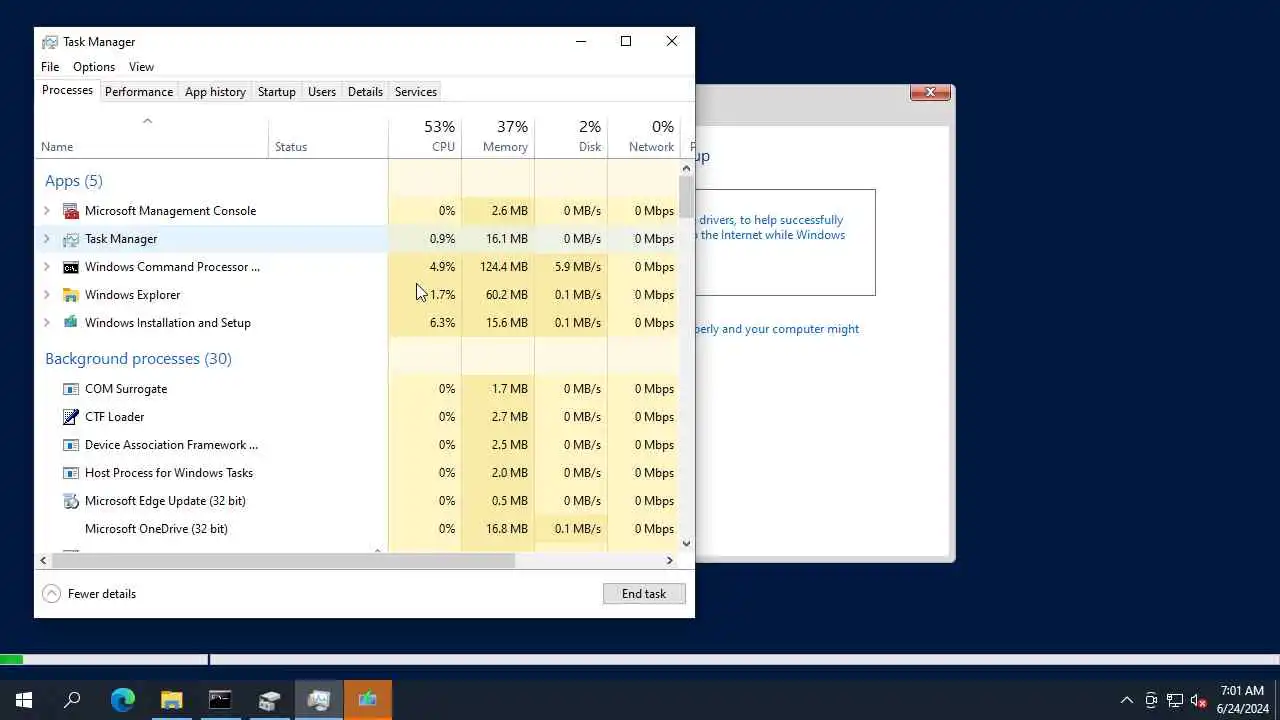
Task: Open the Options menu
Action: [94, 67]
